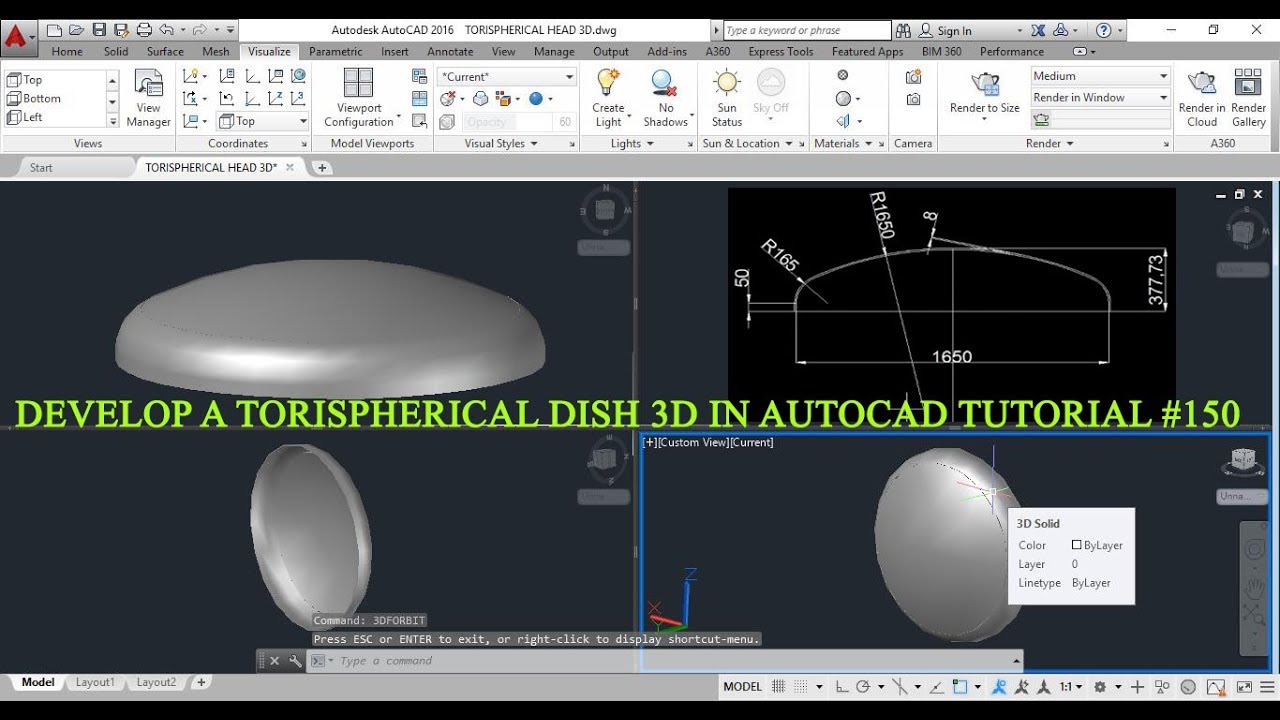
Task: Click the command line customize wrench icon
Action: point(295,661)
